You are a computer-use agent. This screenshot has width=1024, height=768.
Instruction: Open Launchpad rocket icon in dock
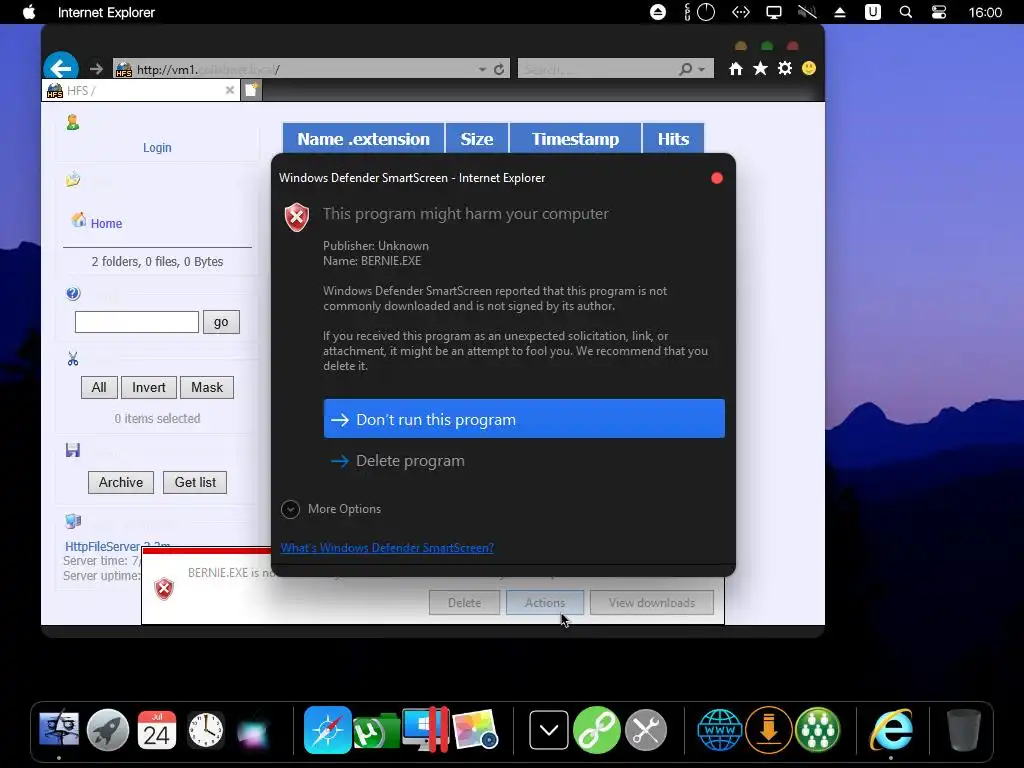pyautogui.click(x=108, y=729)
